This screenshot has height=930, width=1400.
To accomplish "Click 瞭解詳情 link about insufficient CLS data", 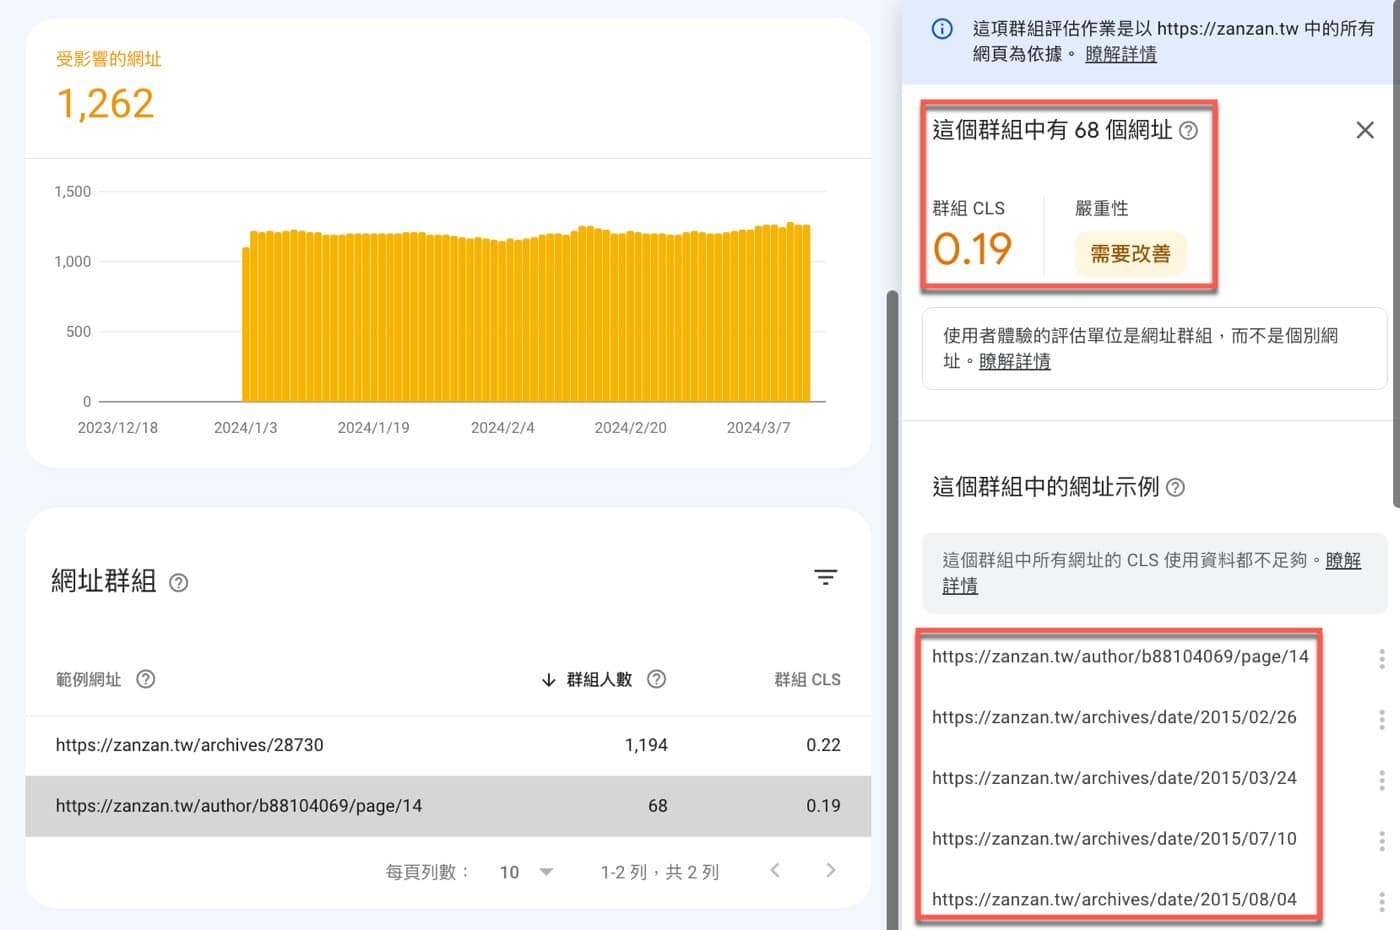I will click(x=1151, y=573).
